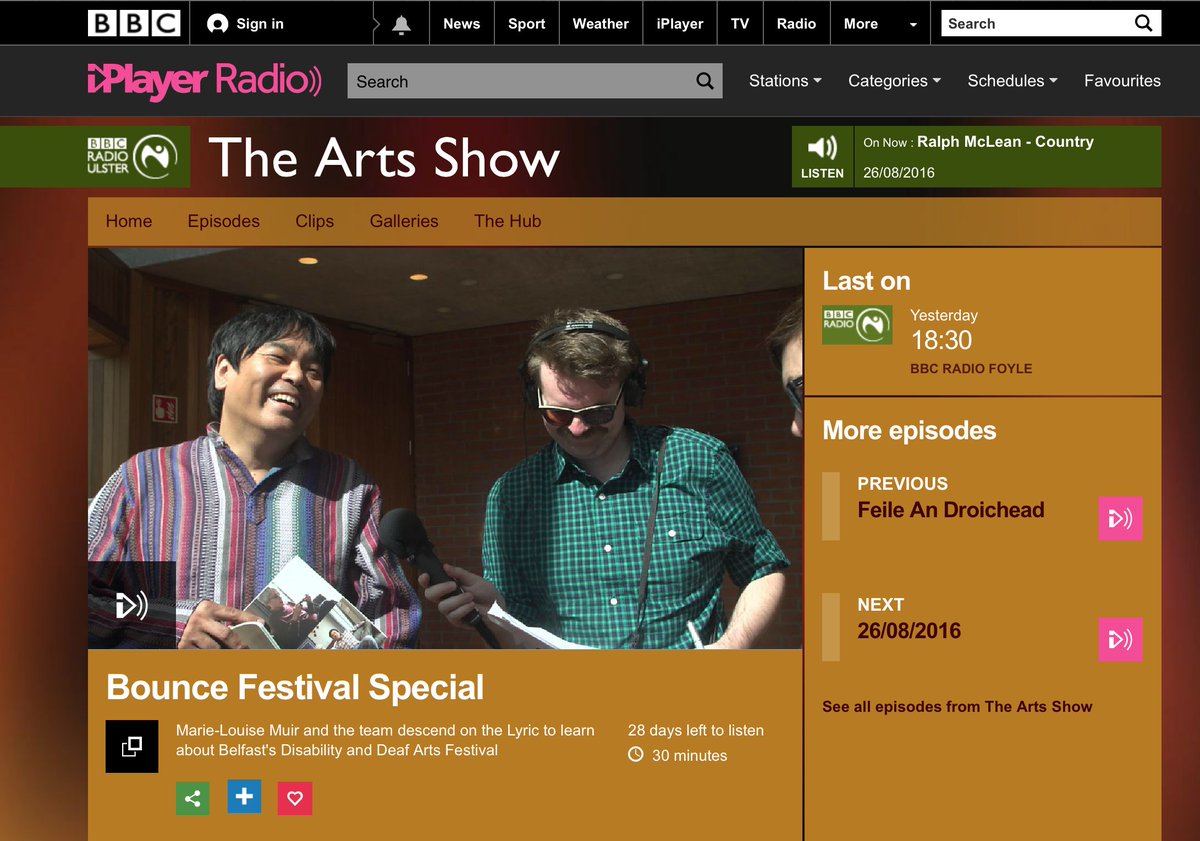Open the iPlayer Radio logo

click(204, 81)
